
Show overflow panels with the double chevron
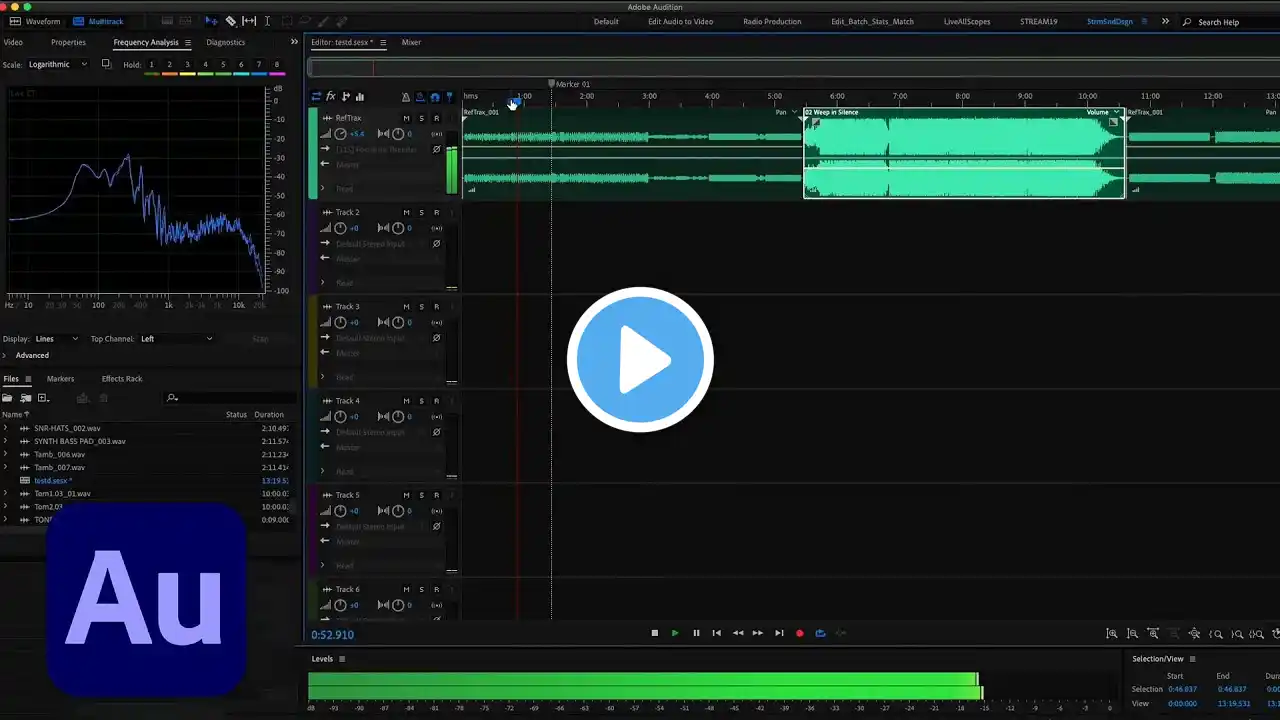(x=294, y=42)
